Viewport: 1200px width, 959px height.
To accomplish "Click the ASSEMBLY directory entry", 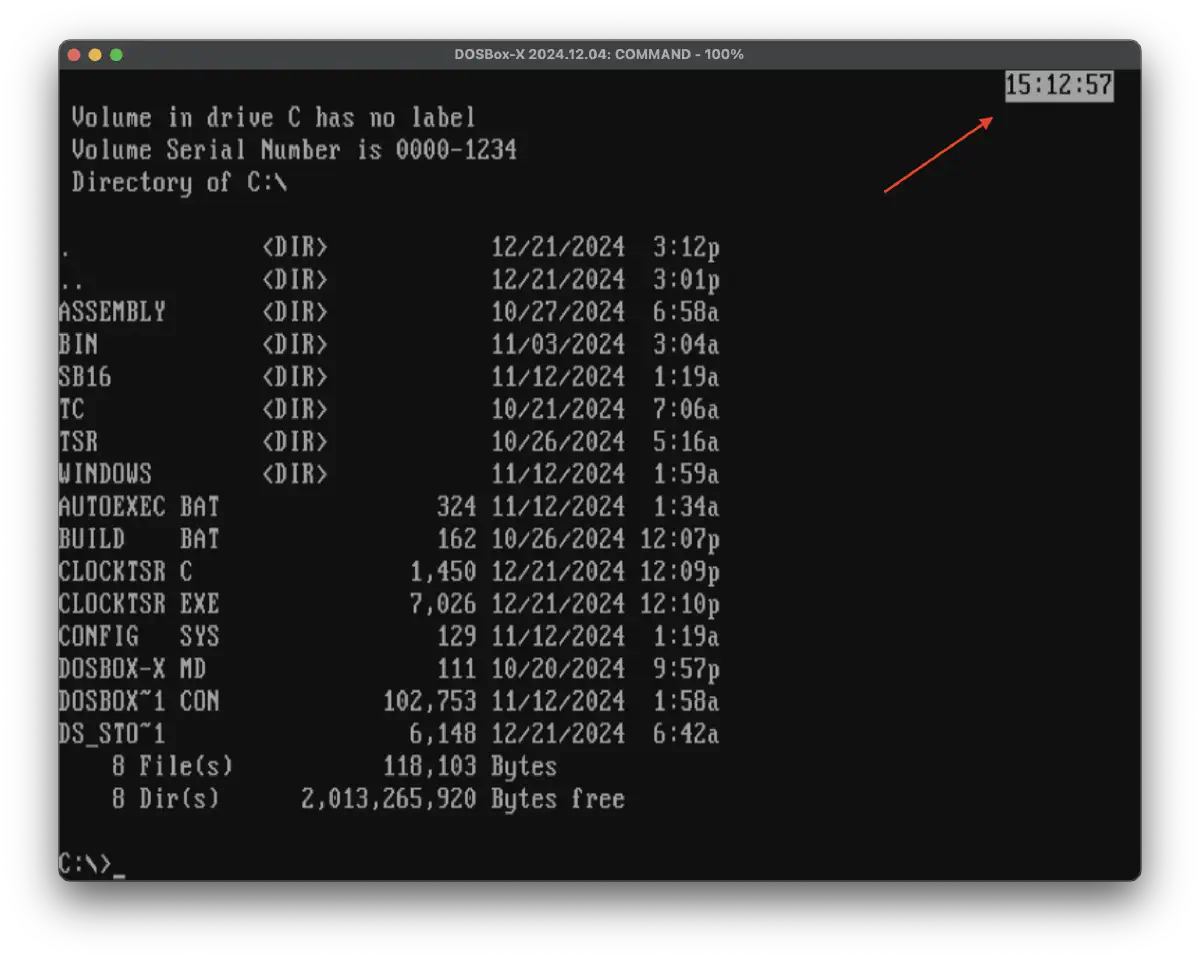I will coord(112,312).
